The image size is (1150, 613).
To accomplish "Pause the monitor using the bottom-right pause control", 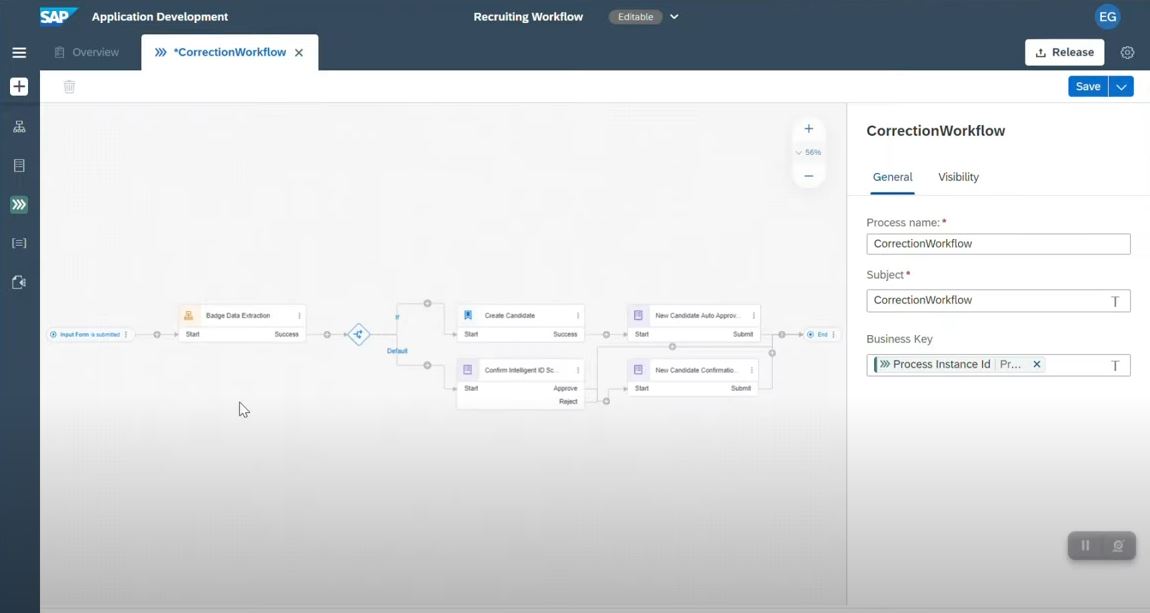I will pos(1085,545).
